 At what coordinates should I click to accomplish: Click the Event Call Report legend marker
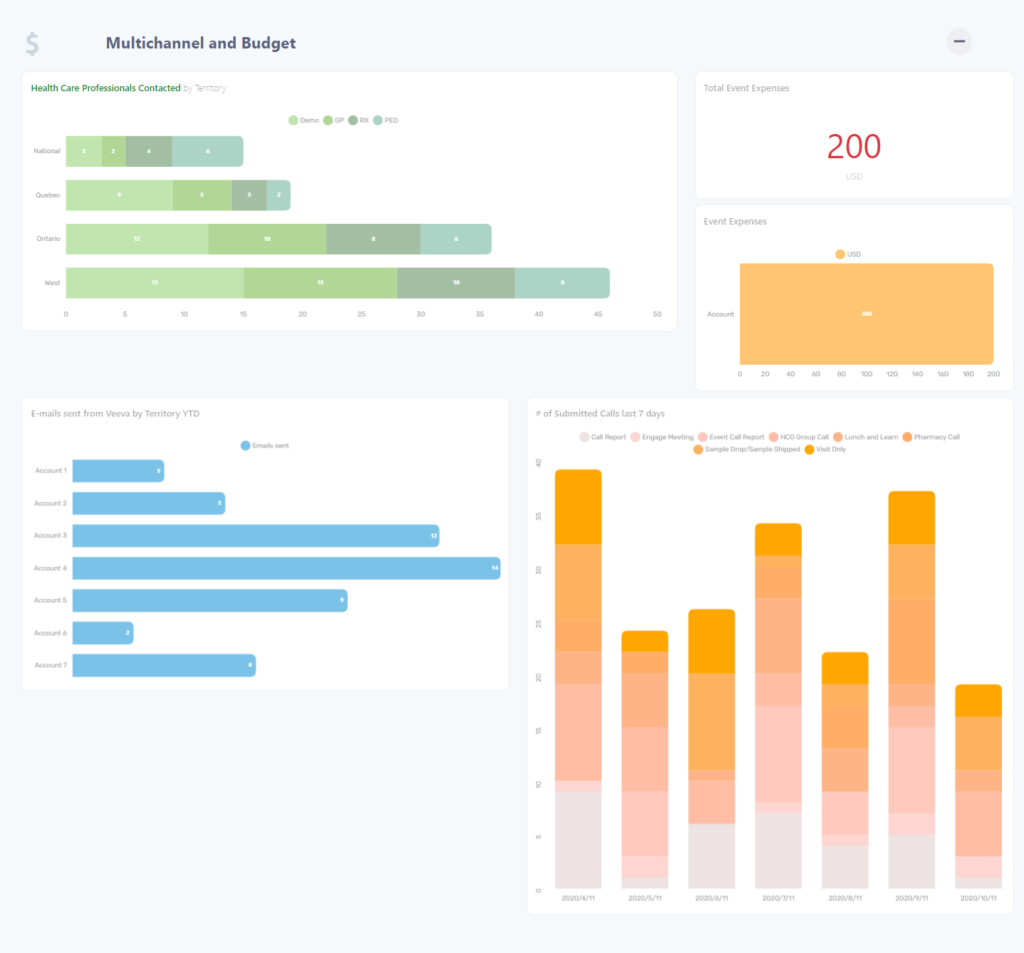(x=703, y=436)
